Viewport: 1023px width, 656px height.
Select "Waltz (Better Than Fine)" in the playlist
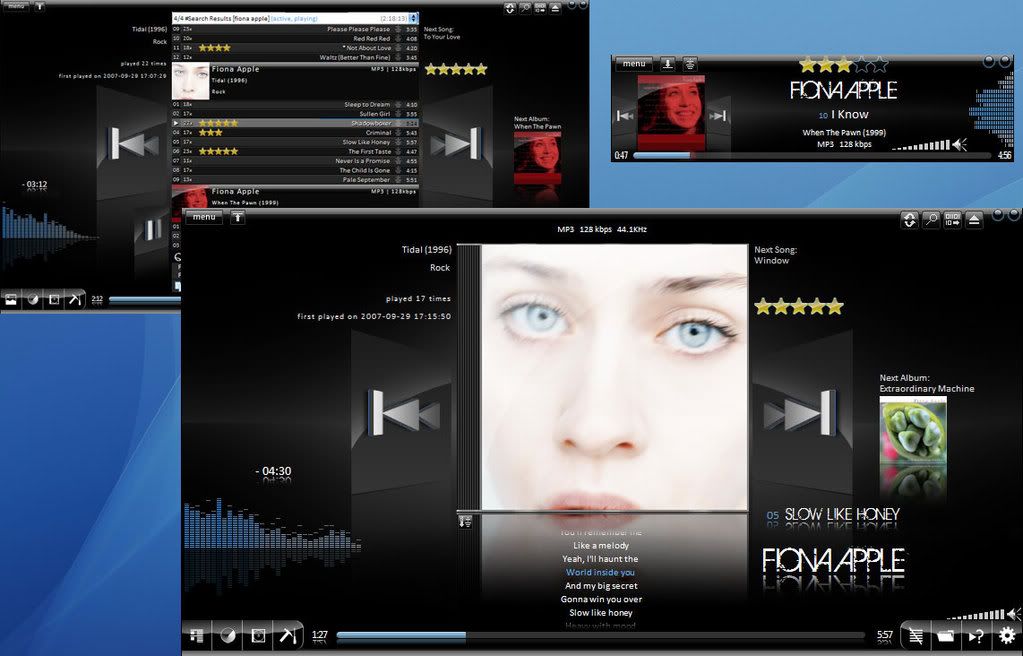(x=295, y=57)
